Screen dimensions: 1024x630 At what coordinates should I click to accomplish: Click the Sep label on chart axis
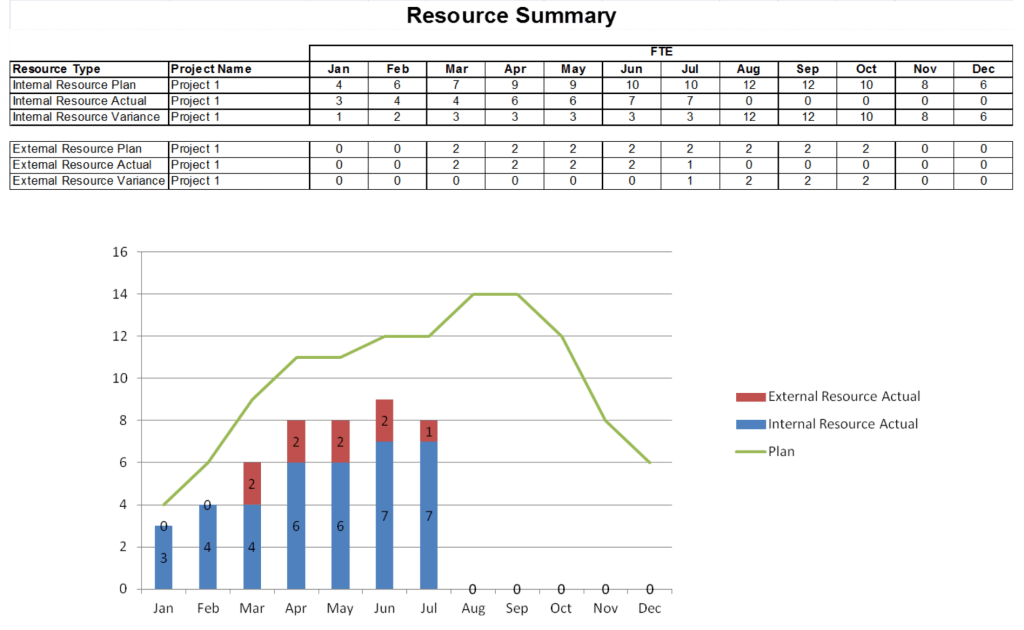click(x=517, y=608)
